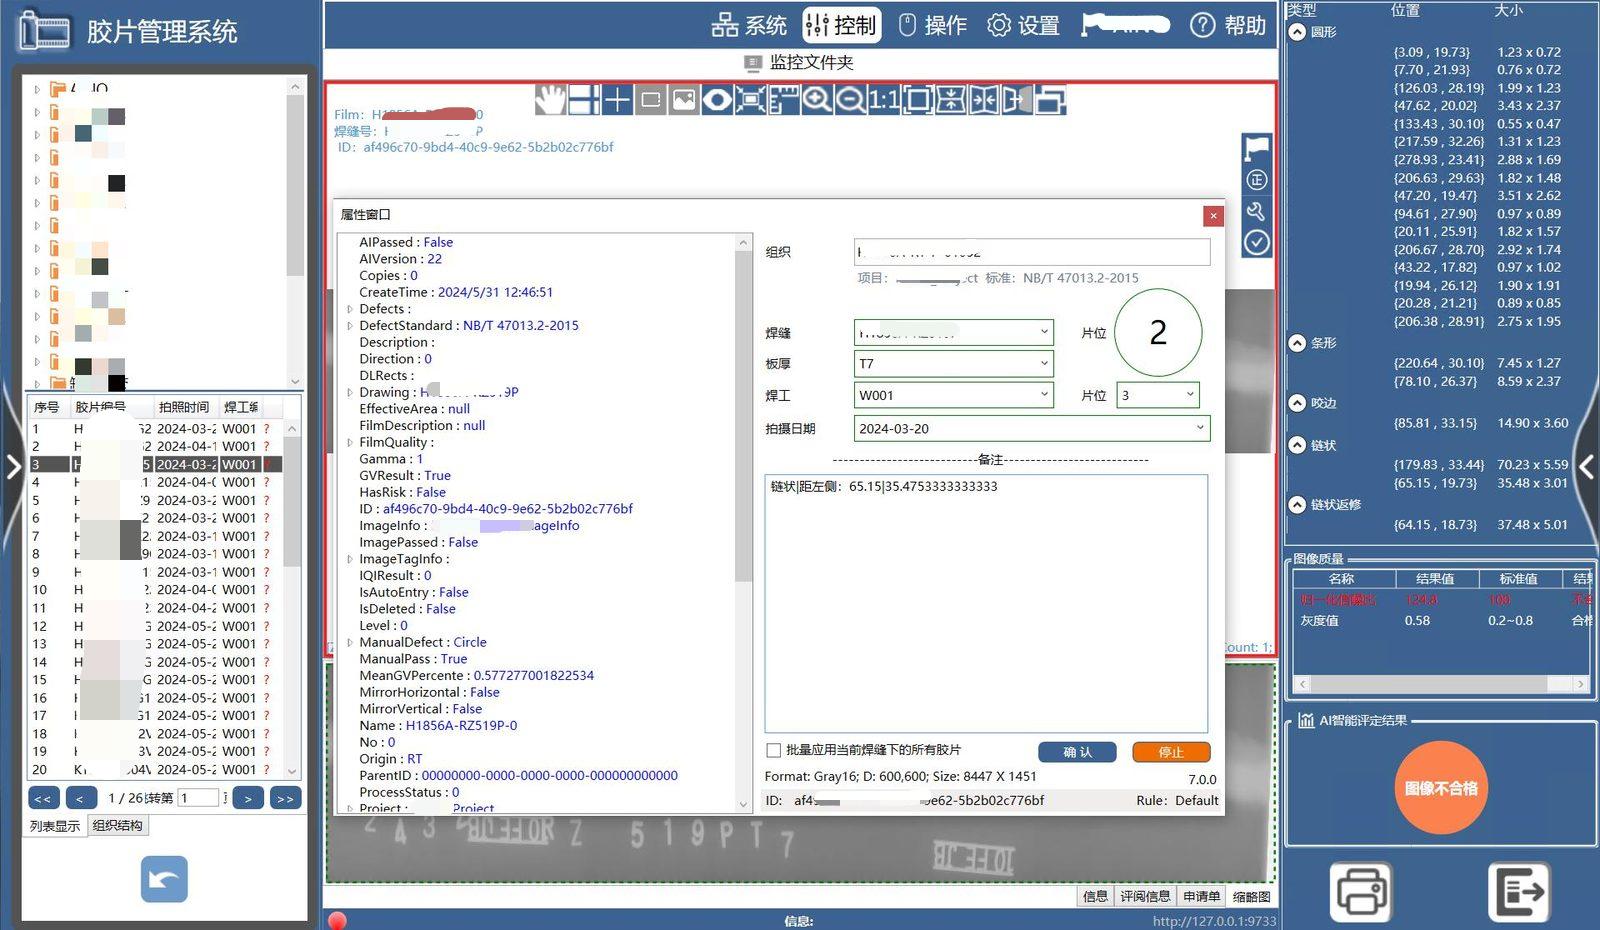Viewport: 1600px width, 930px height.
Task: Click the wrench tool icon beside the image
Action: click(1257, 211)
